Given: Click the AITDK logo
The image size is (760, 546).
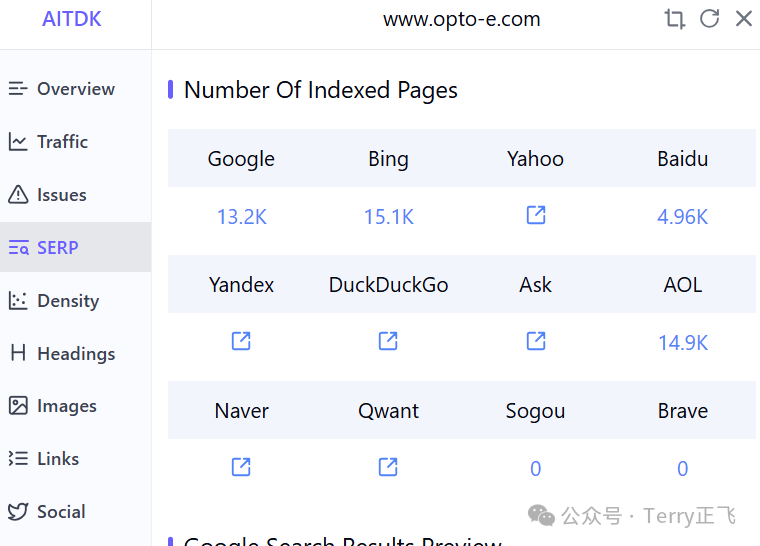Looking at the screenshot, I should 71,19.
